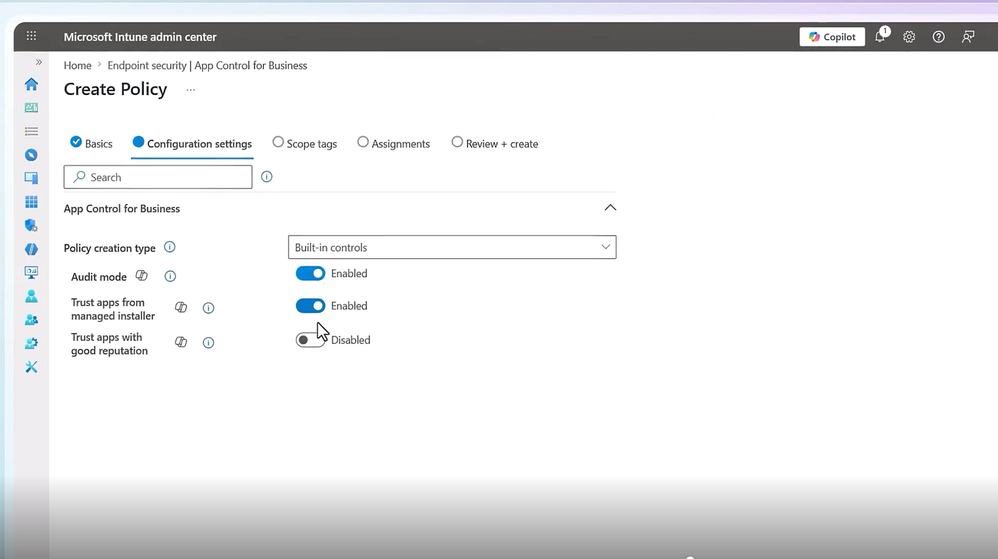This screenshot has width=998, height=559.
Task: Click the info icon beside Search
Action: 267,177
